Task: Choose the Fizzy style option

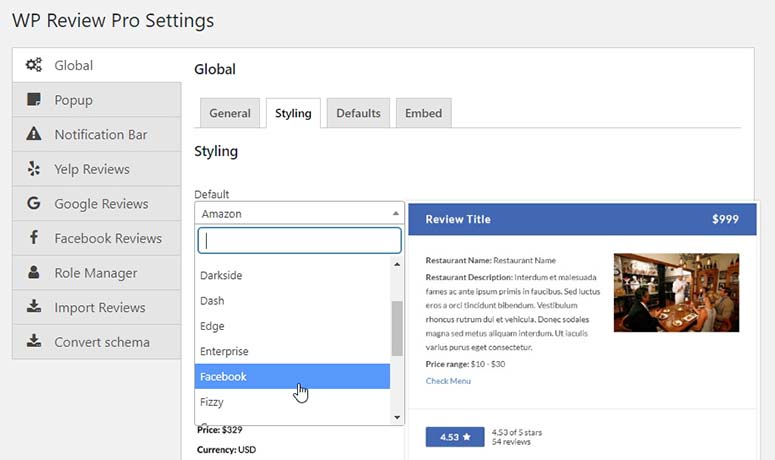Action: point(292,402)
